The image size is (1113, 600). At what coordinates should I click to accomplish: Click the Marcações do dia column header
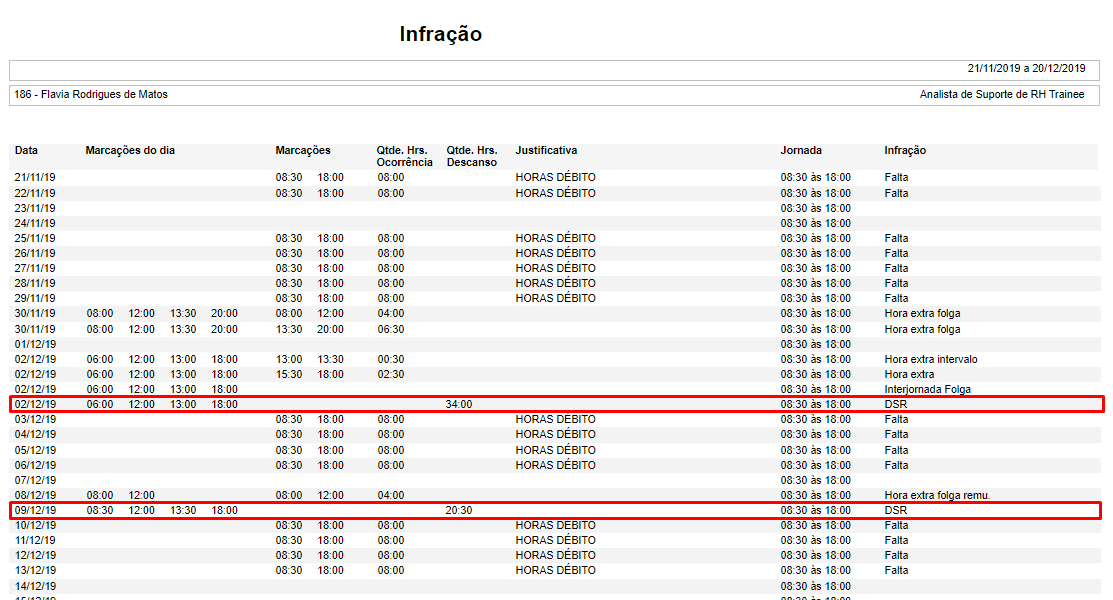pos(130,150)
